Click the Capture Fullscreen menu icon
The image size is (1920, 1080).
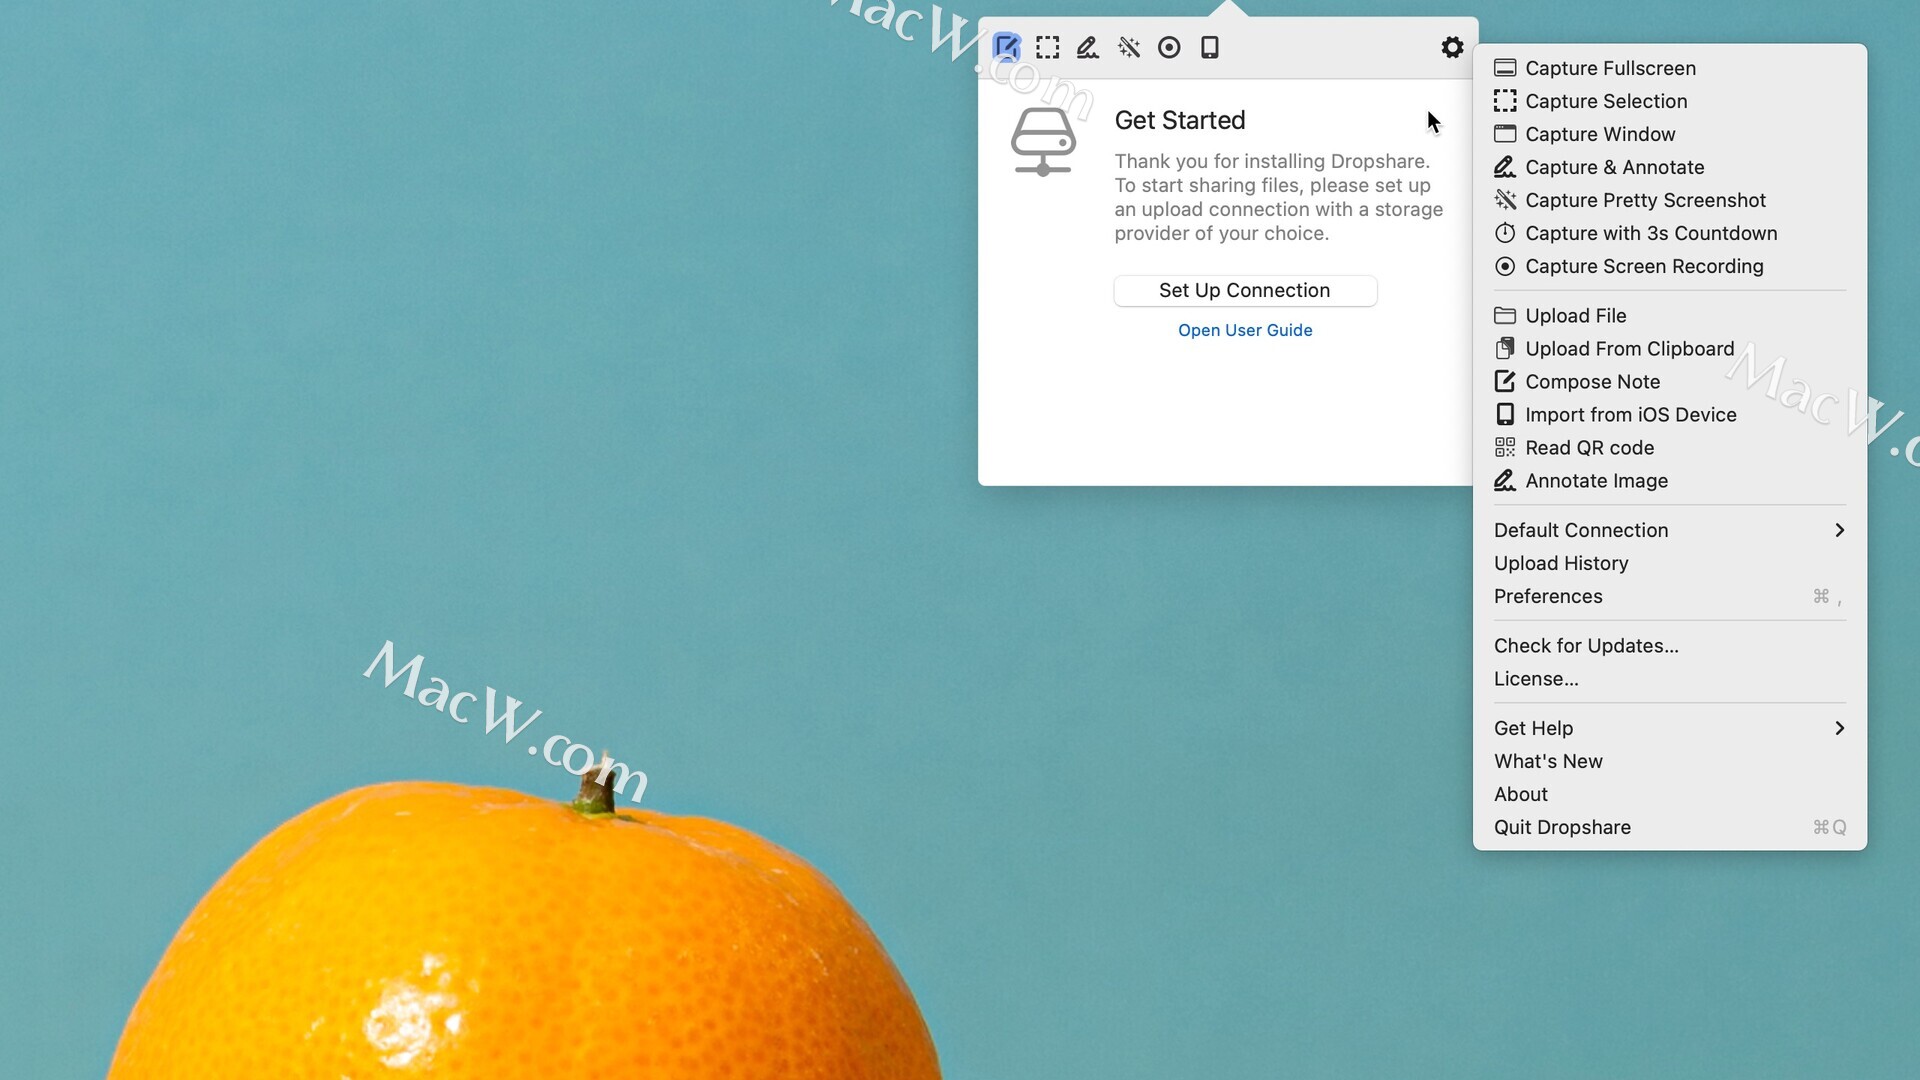click(x=1505, y=68)
